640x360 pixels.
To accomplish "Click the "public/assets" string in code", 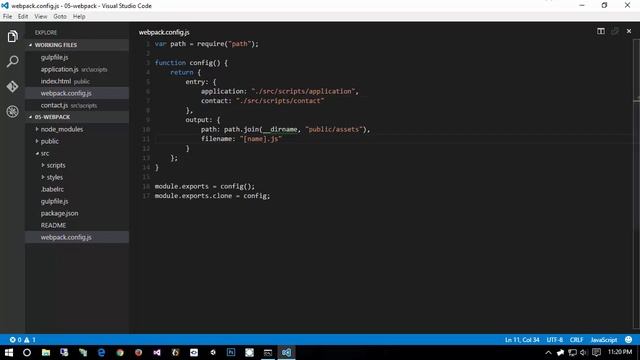I will (x=334, y=129).
